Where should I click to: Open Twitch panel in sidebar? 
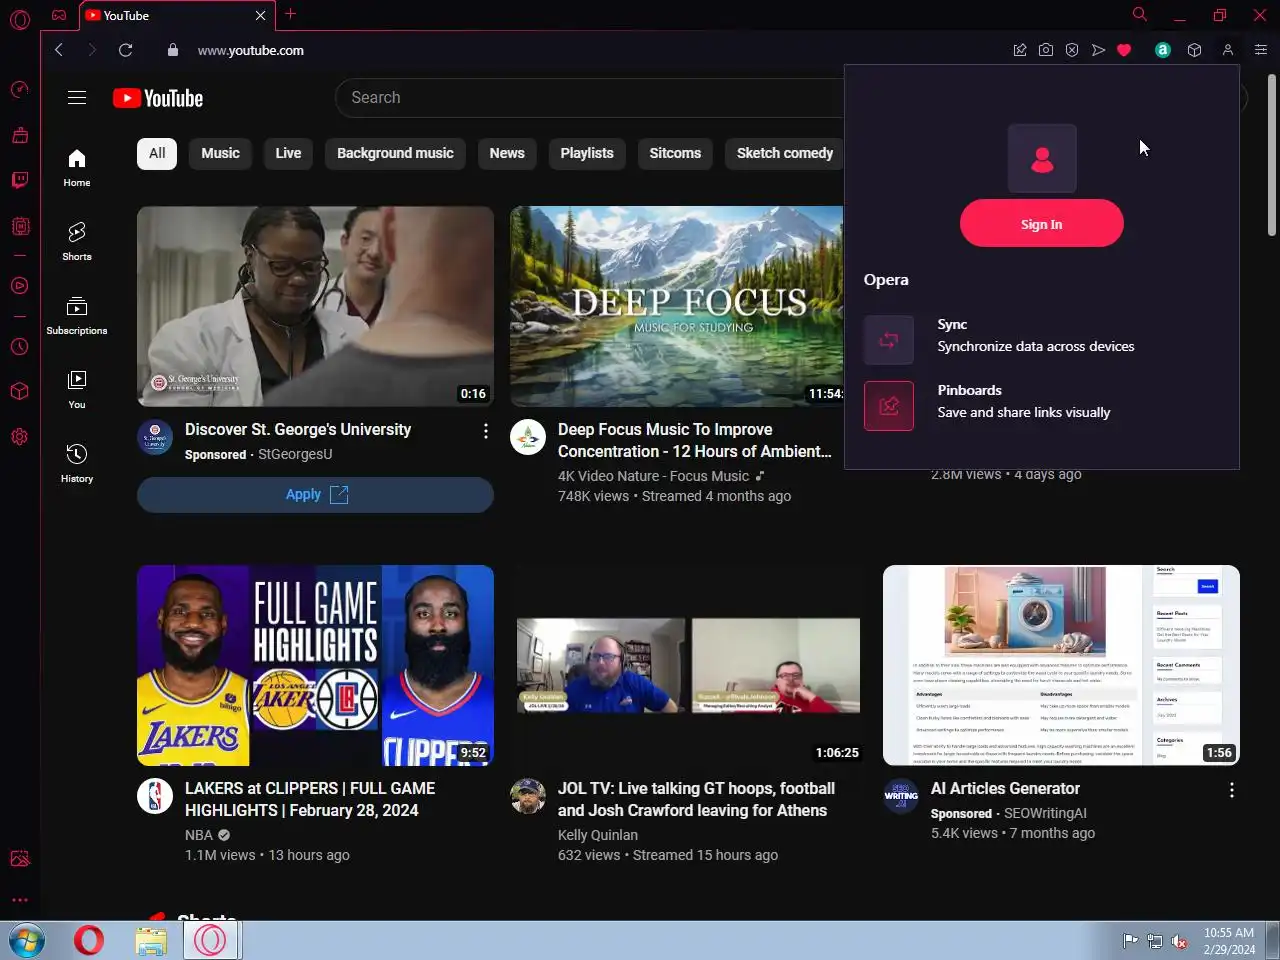(x=20, y=180)
